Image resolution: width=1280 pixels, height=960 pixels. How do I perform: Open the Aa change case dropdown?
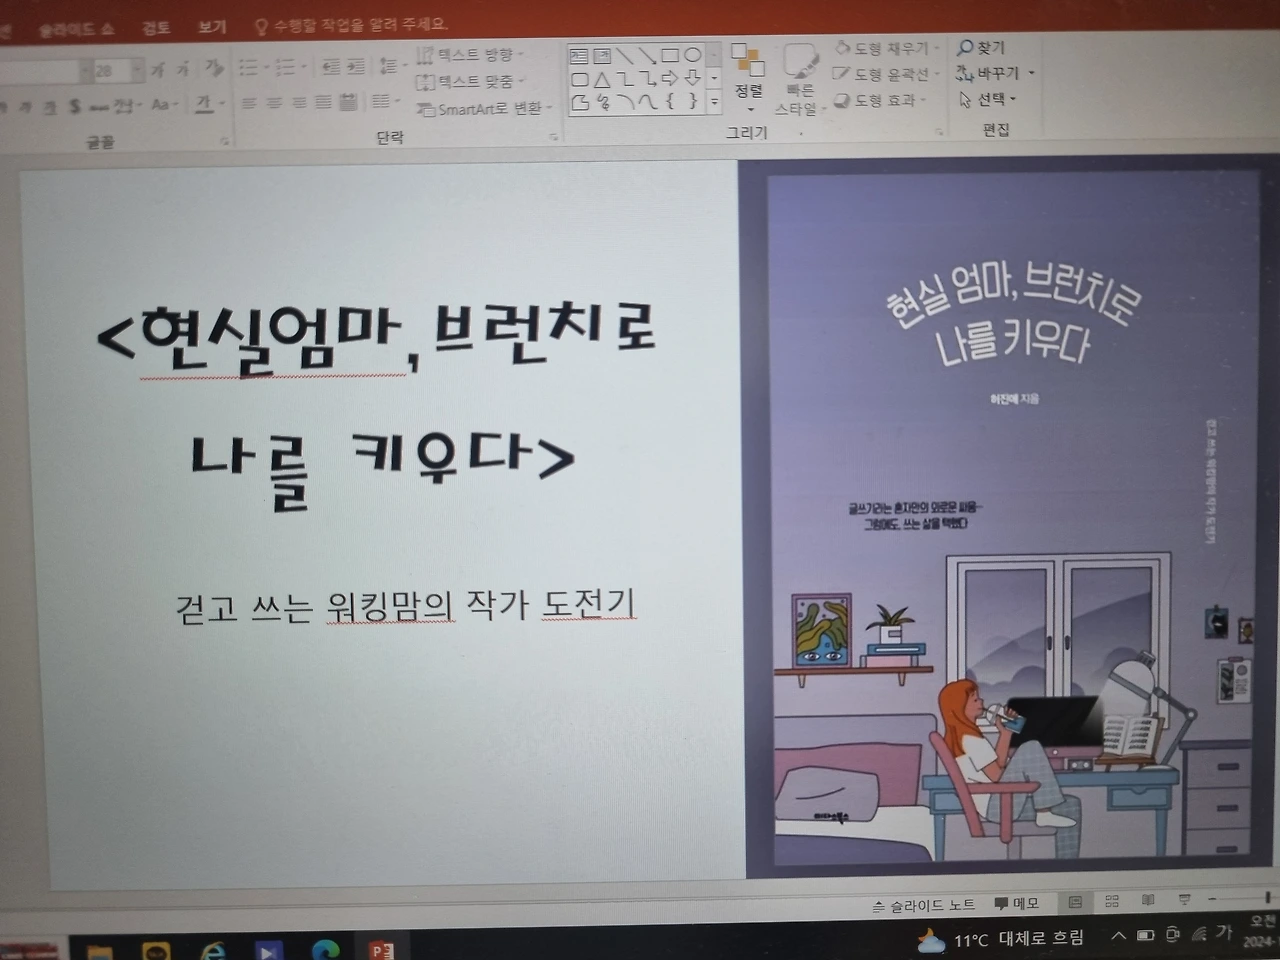tap(165, 104)
